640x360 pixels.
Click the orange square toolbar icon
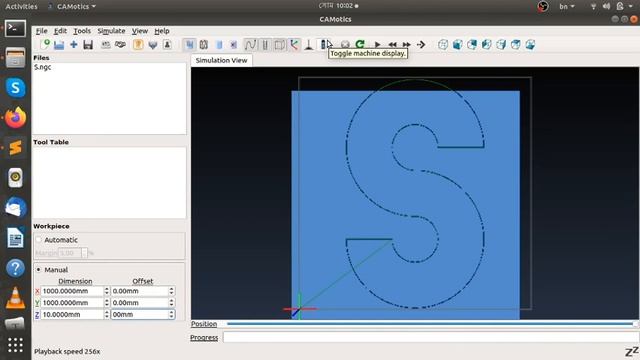138,44
